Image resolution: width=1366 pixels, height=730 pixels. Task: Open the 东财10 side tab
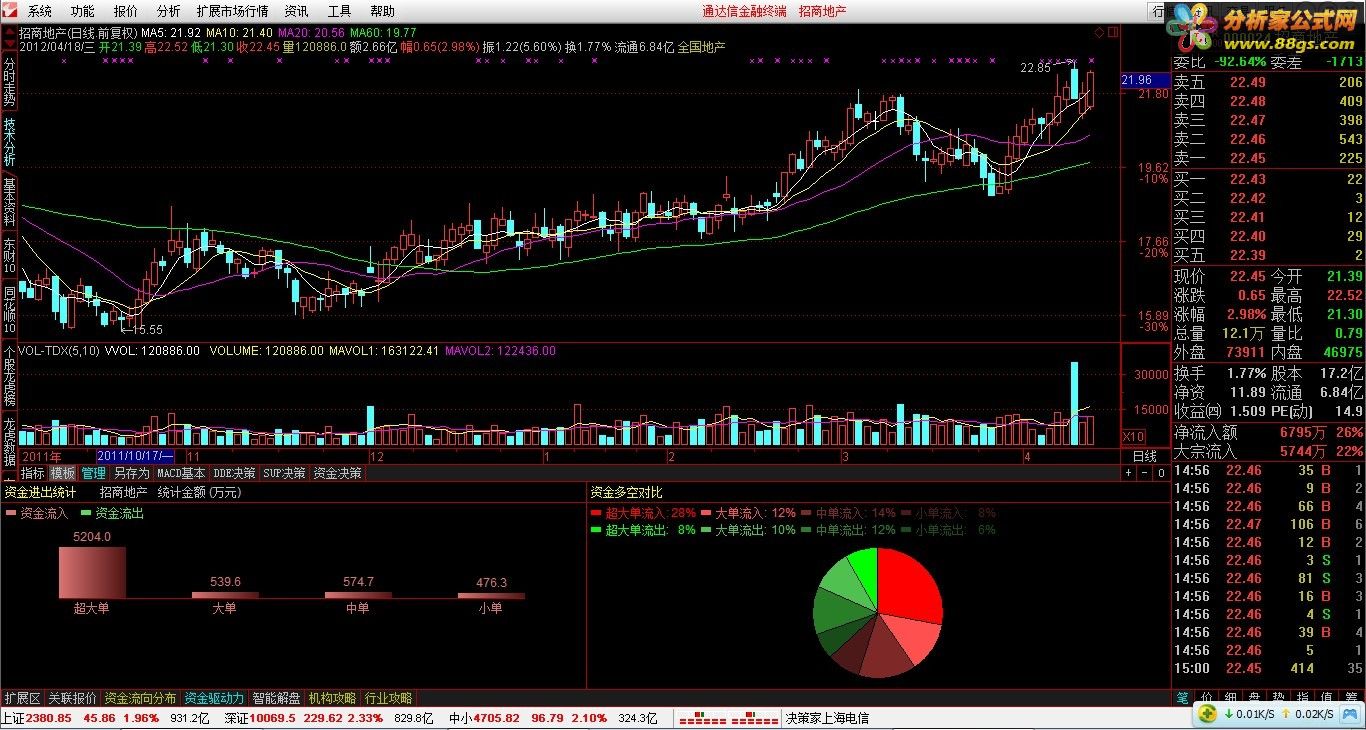(x=9, y=255)
